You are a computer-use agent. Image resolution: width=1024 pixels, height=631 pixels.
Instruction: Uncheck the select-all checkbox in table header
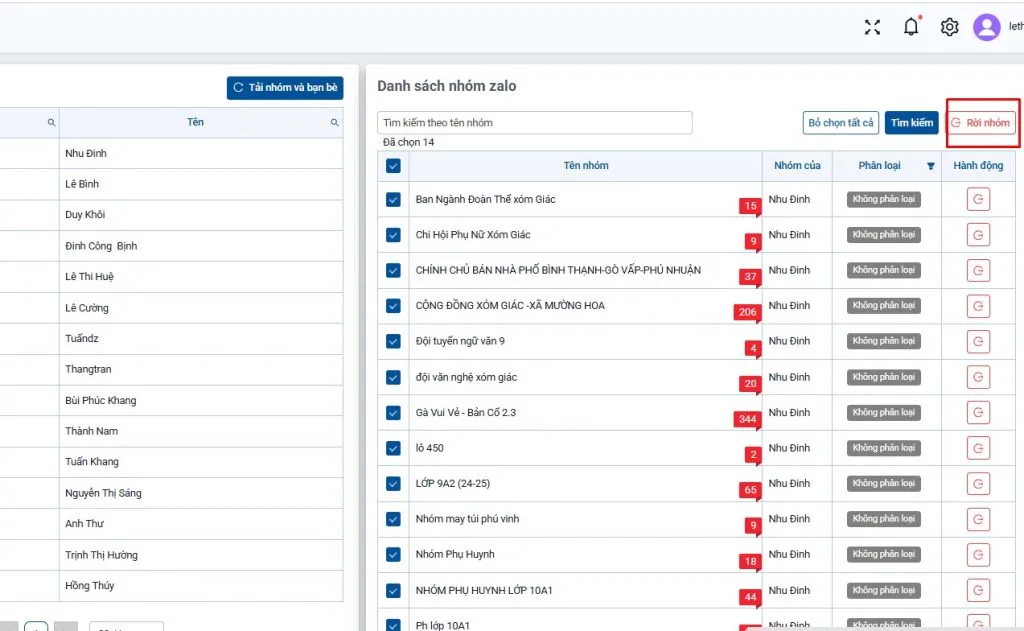pos(393,166)
